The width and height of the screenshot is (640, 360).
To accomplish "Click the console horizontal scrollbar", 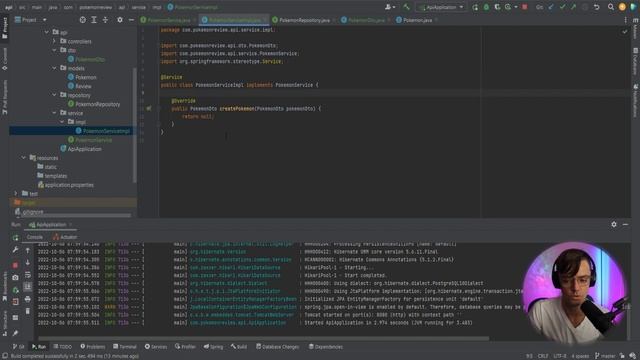I will point(264,338).
